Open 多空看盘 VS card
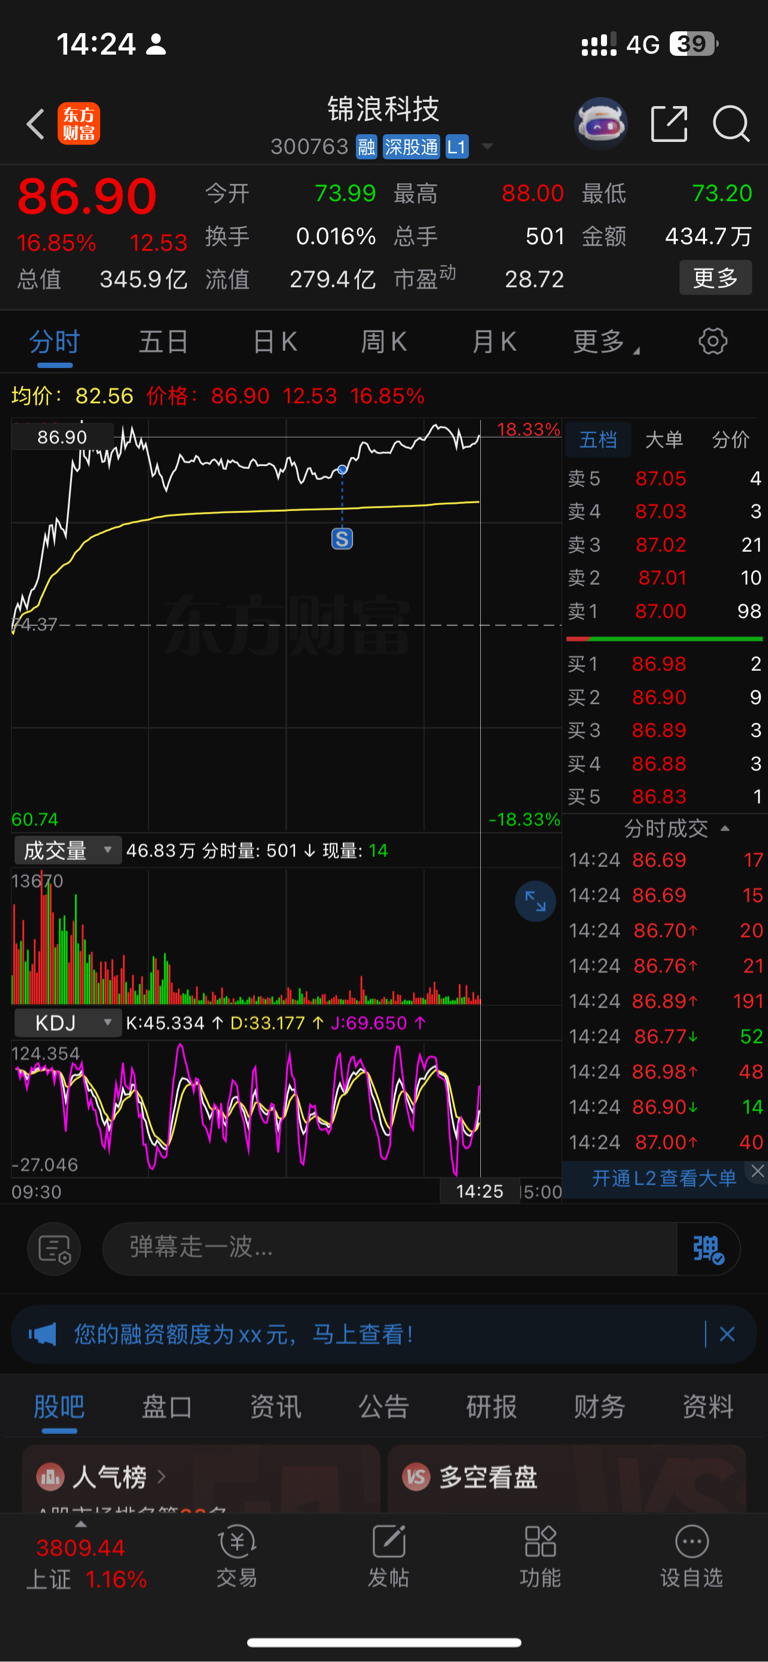Viewport: 768px width, 1662px height. [x=567, y=1478]
